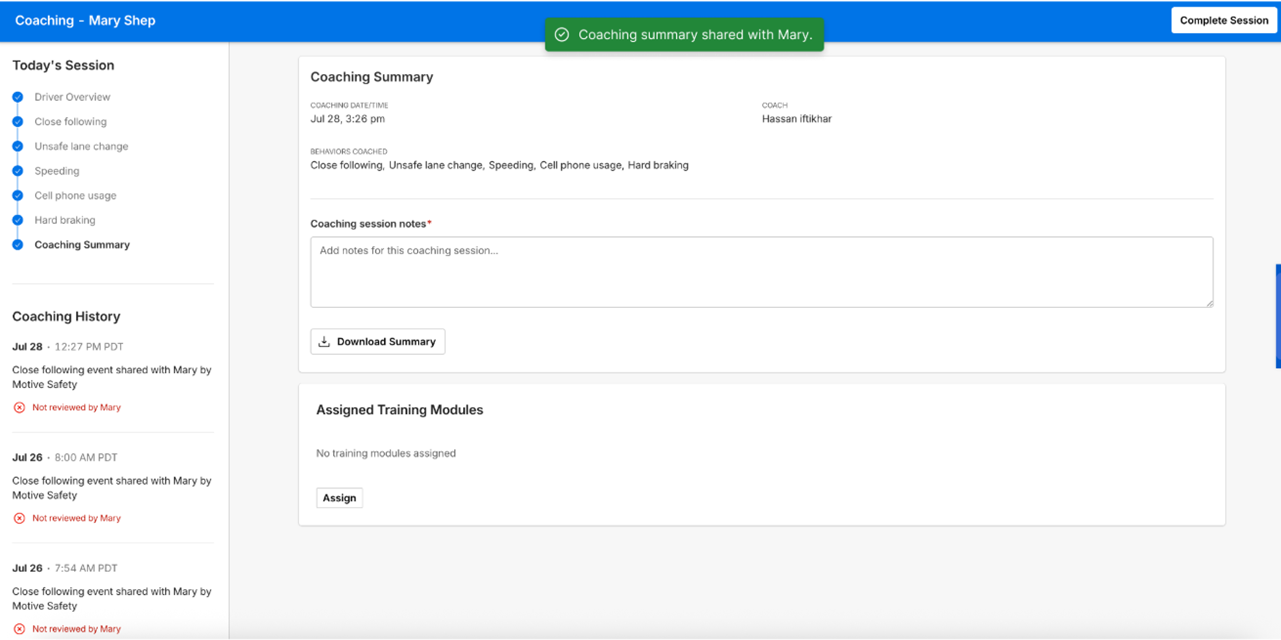Click into the coaching session notes field

pos(762,272)
